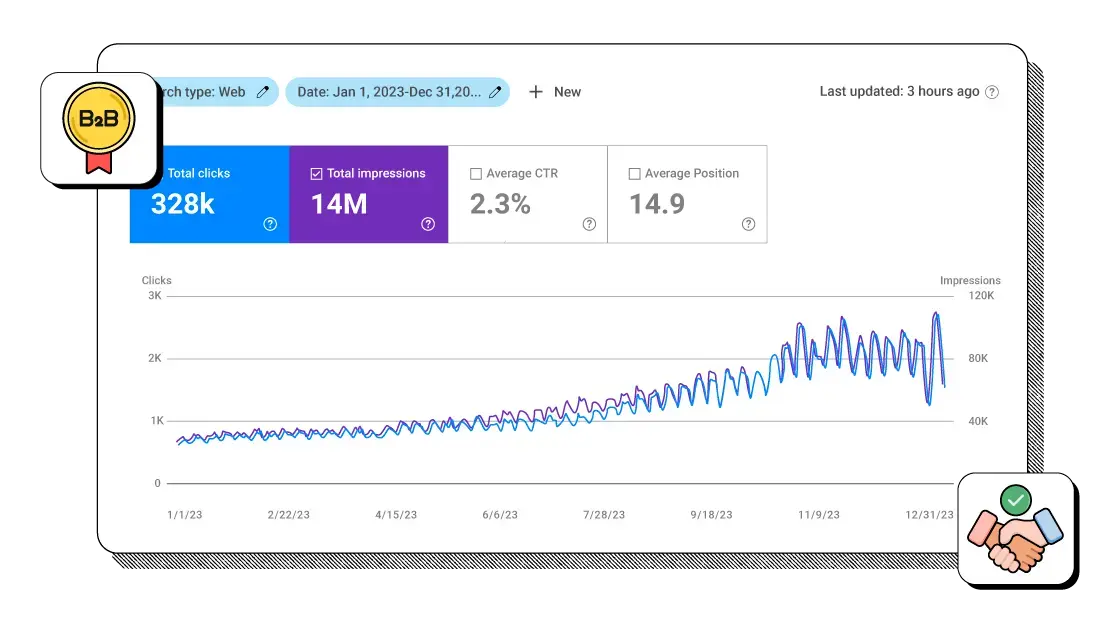Click help icon in Average CTR card
This screenshot has height=633, width=1120.
click(x=589, y=224)
